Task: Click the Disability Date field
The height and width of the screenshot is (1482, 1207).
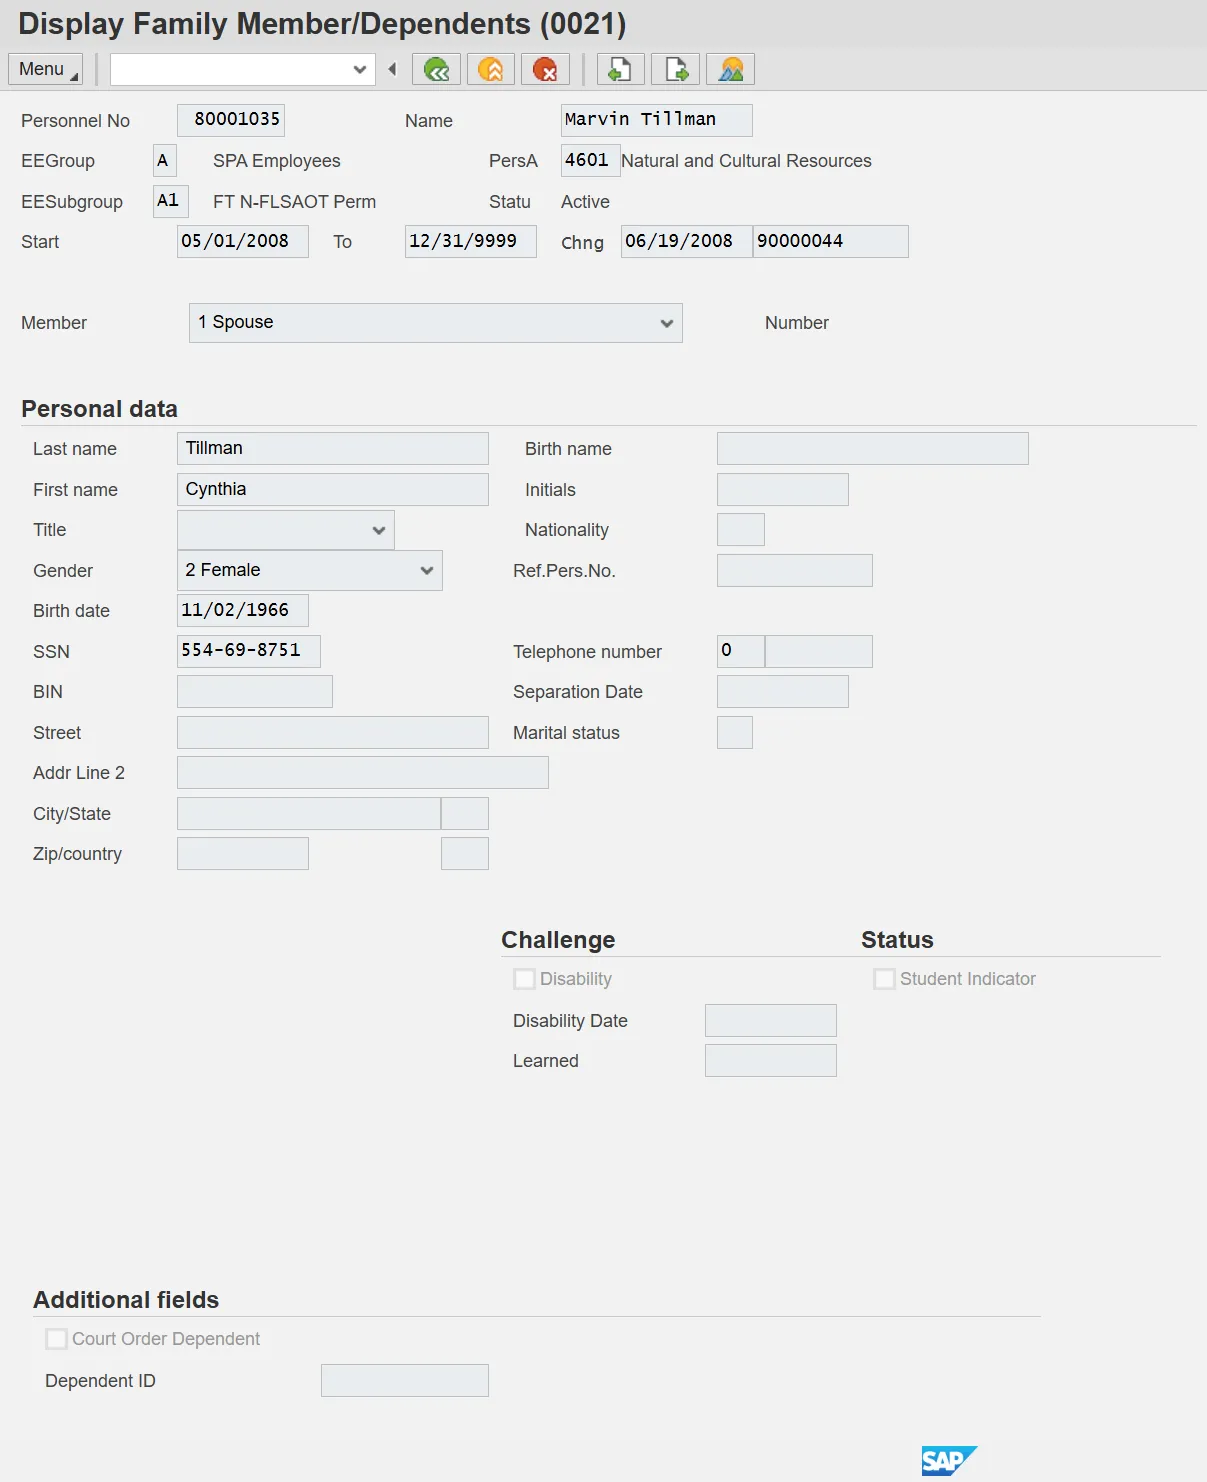Action: coord(771,1021)
